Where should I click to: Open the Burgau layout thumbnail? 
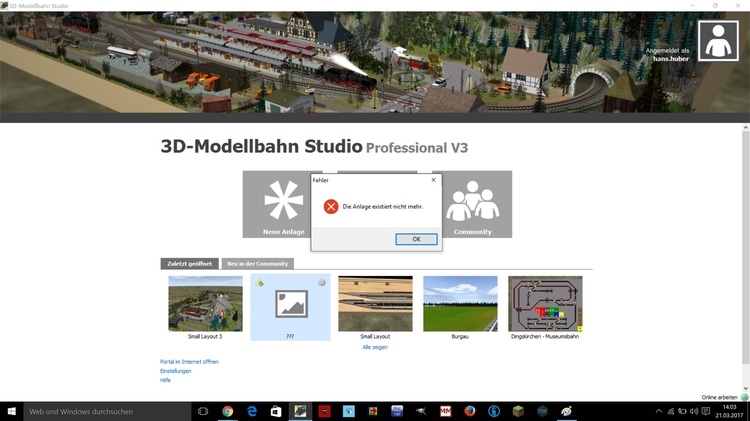(460, 303)
